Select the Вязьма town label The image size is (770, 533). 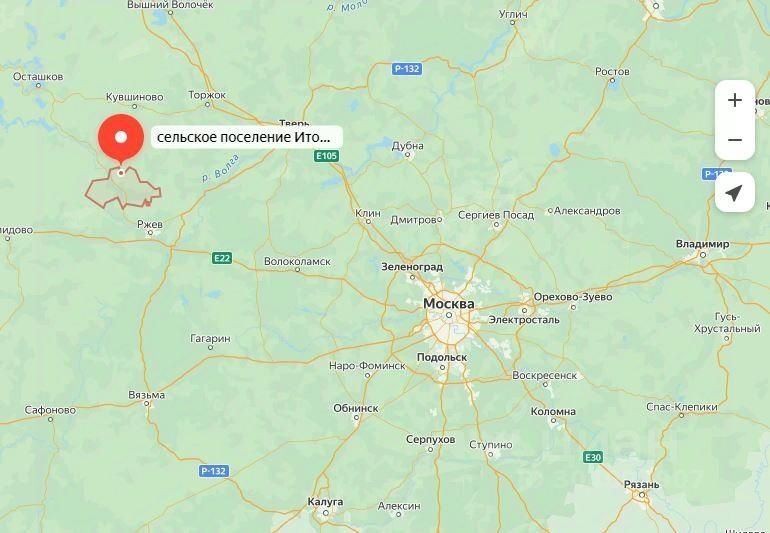tap(146, 395)
